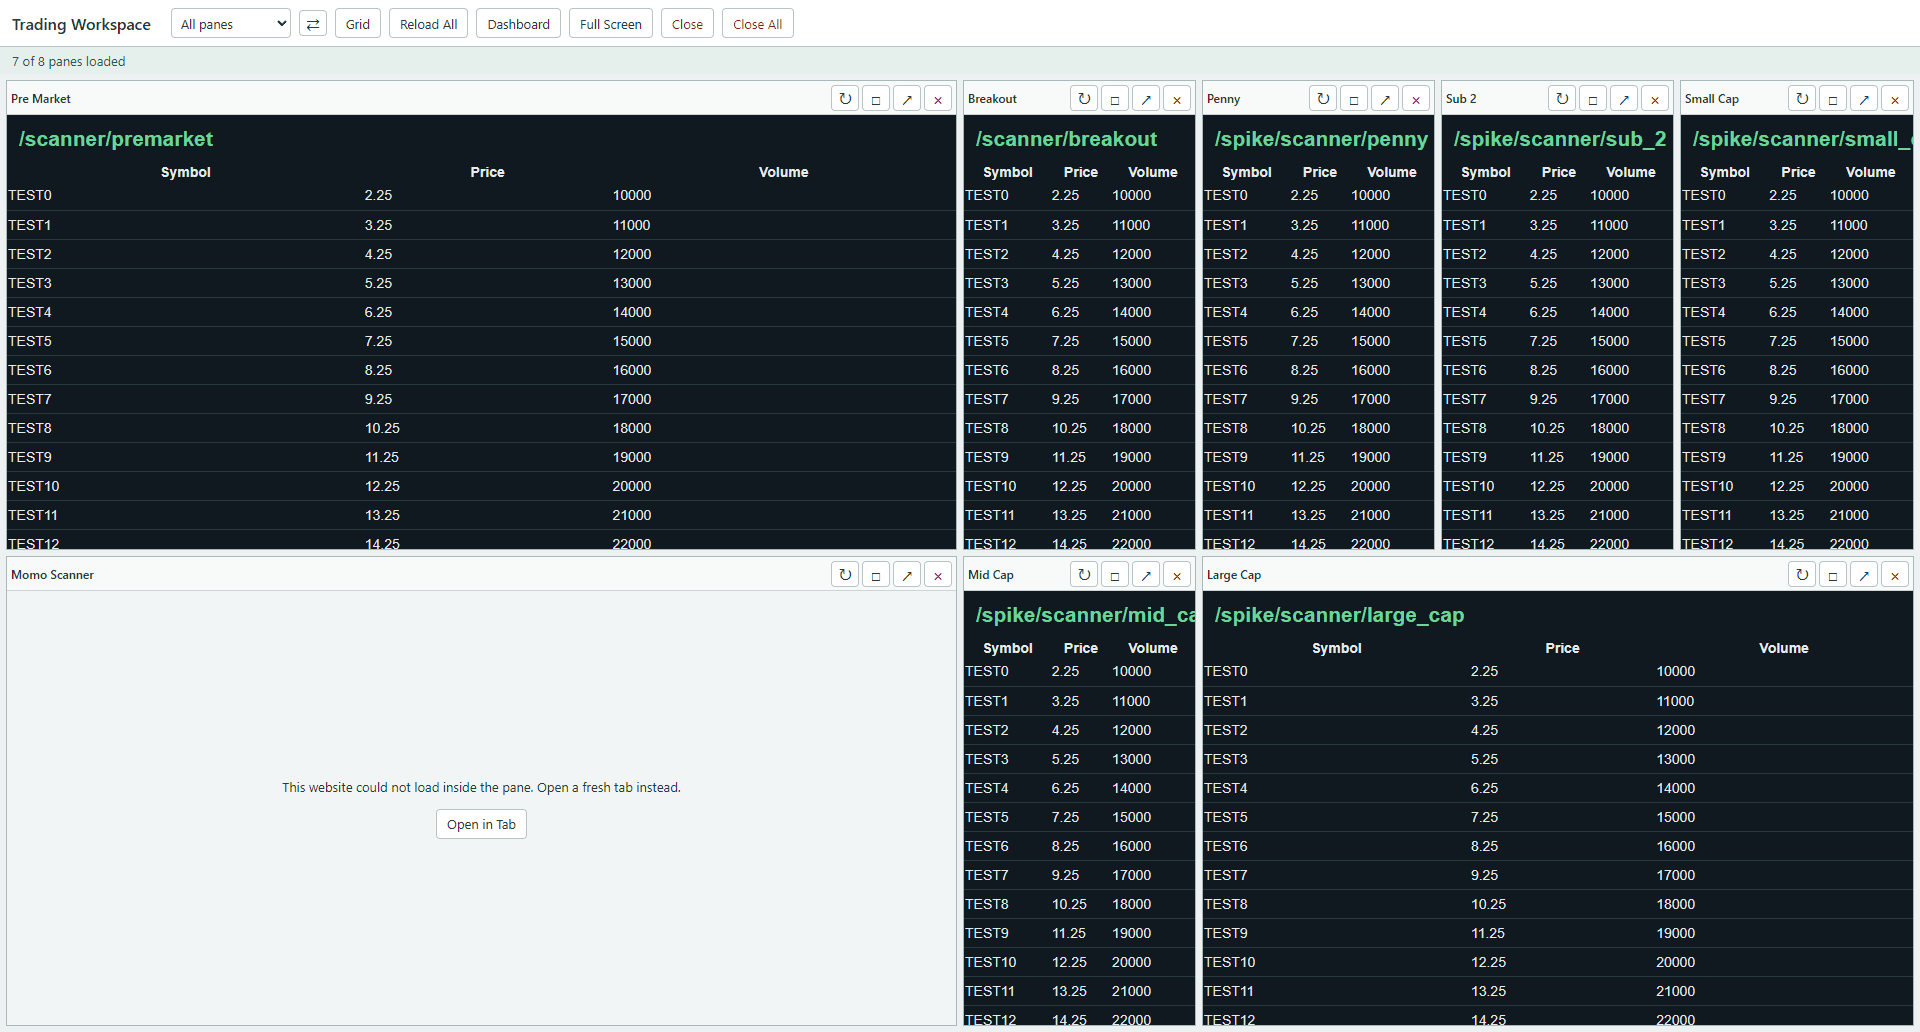Open Momo Scanner in external tab icon

coord(907,575)
